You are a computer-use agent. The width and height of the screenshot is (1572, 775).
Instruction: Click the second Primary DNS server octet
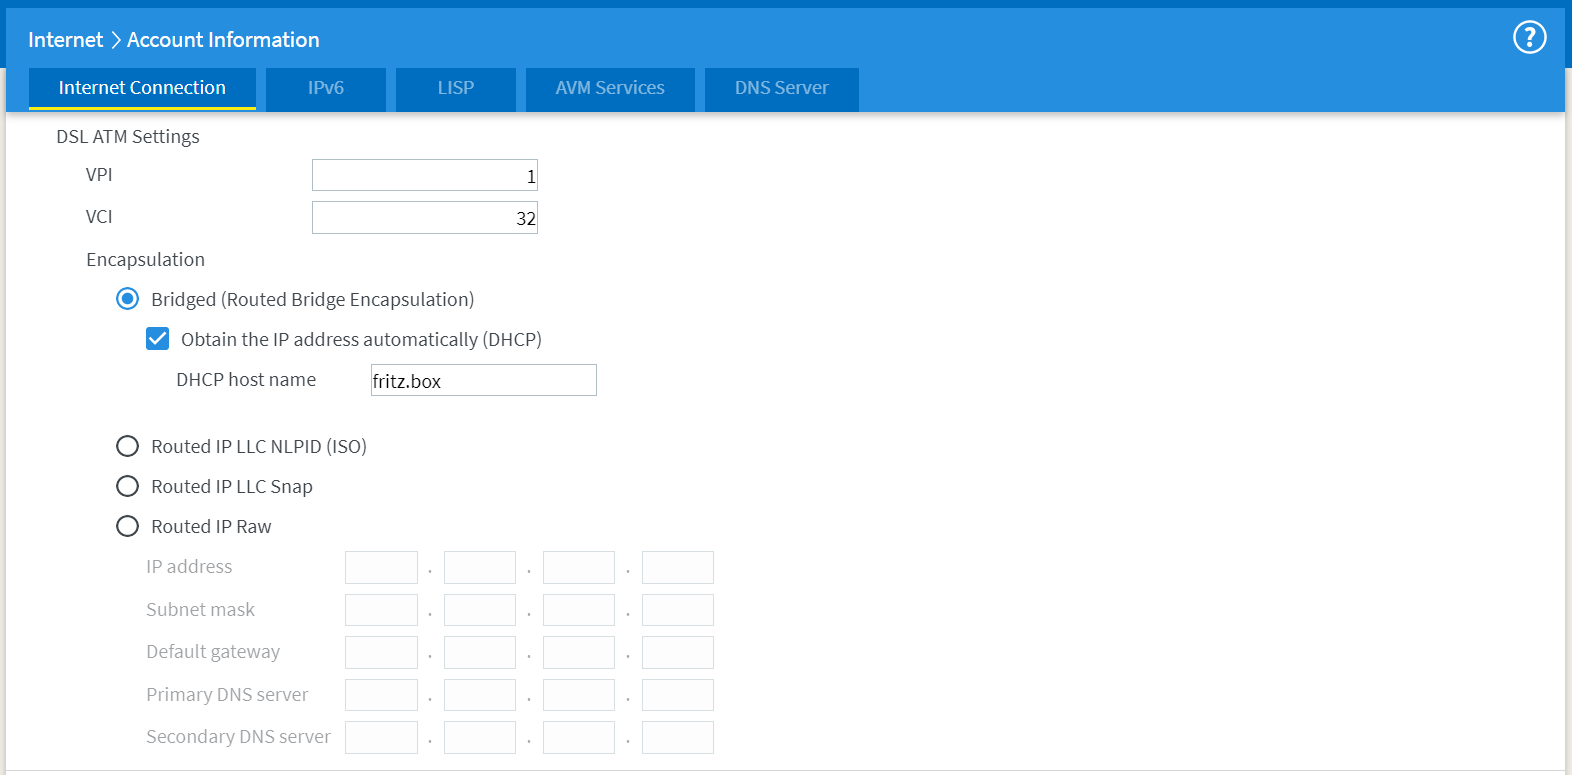tap(480, 695)
